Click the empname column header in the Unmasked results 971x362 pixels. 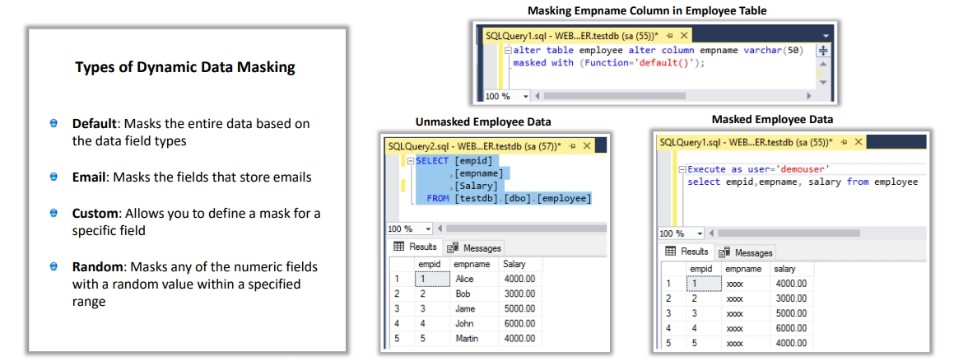click(474, 264)
